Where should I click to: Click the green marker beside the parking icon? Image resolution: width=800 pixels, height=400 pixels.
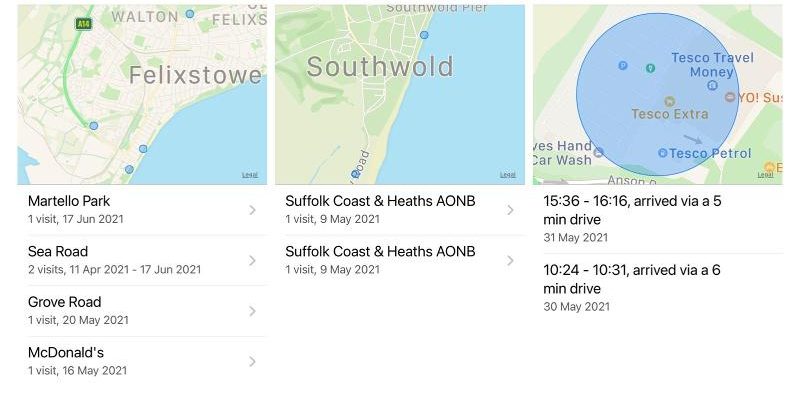650,68
